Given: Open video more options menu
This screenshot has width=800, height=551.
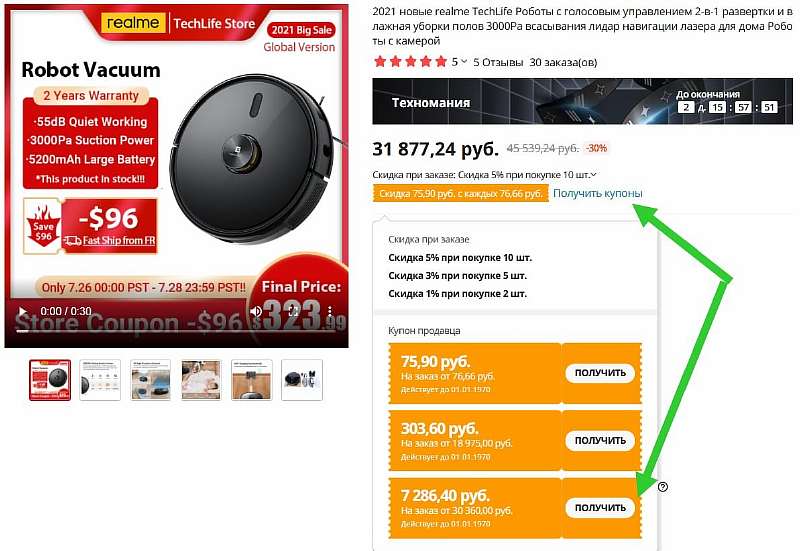Looking at the screenshot, I should pos(330,311).
